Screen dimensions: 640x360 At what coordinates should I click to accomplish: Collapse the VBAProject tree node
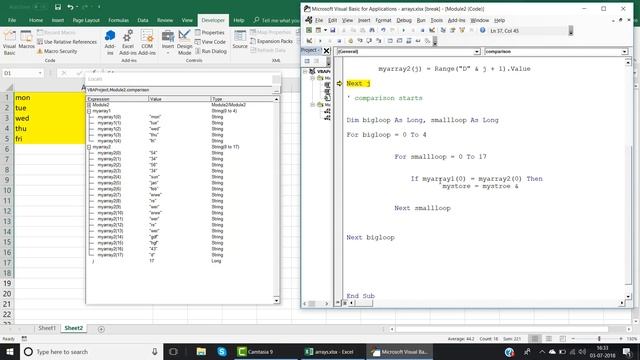(x=305, y=71)
